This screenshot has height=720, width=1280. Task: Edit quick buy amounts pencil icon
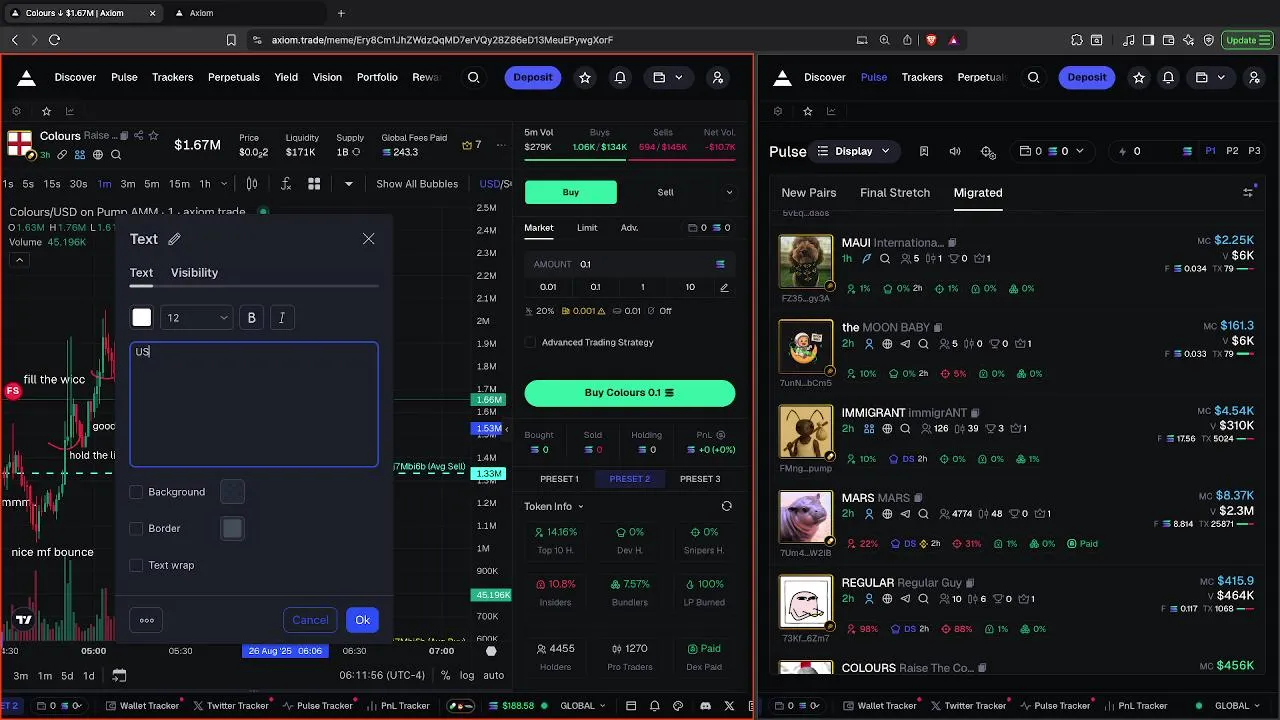pos(724,287)
